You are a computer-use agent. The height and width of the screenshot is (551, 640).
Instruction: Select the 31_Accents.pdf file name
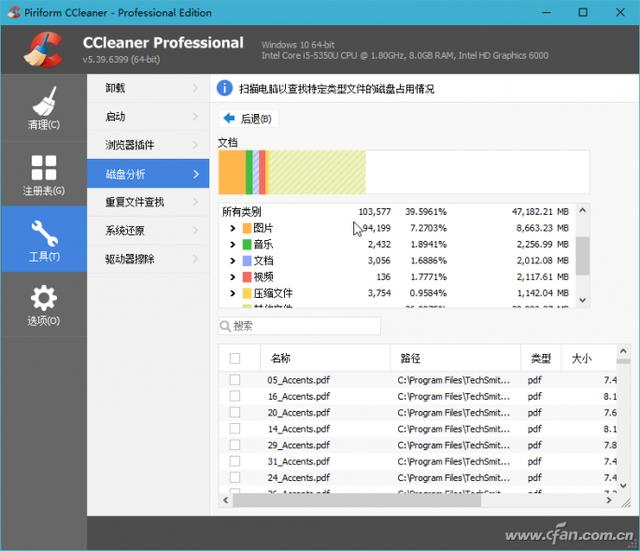click(x=299, y=462)
